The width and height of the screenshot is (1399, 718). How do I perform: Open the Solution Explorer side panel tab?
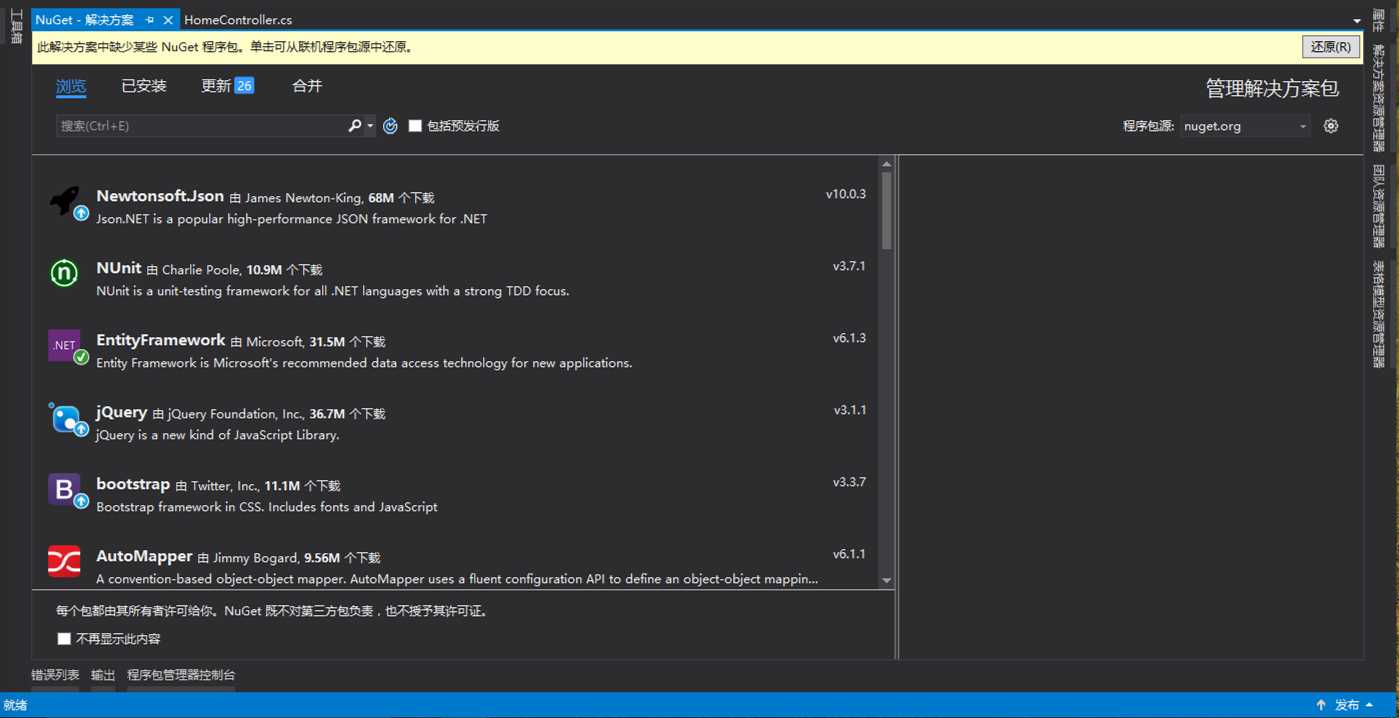[x=1379, y=98]
